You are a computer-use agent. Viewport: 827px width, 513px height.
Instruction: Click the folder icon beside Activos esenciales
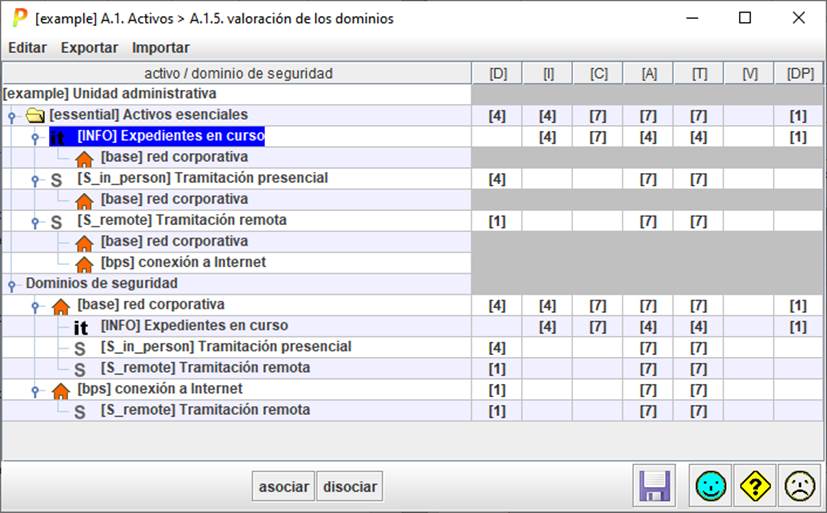[35, 115]
